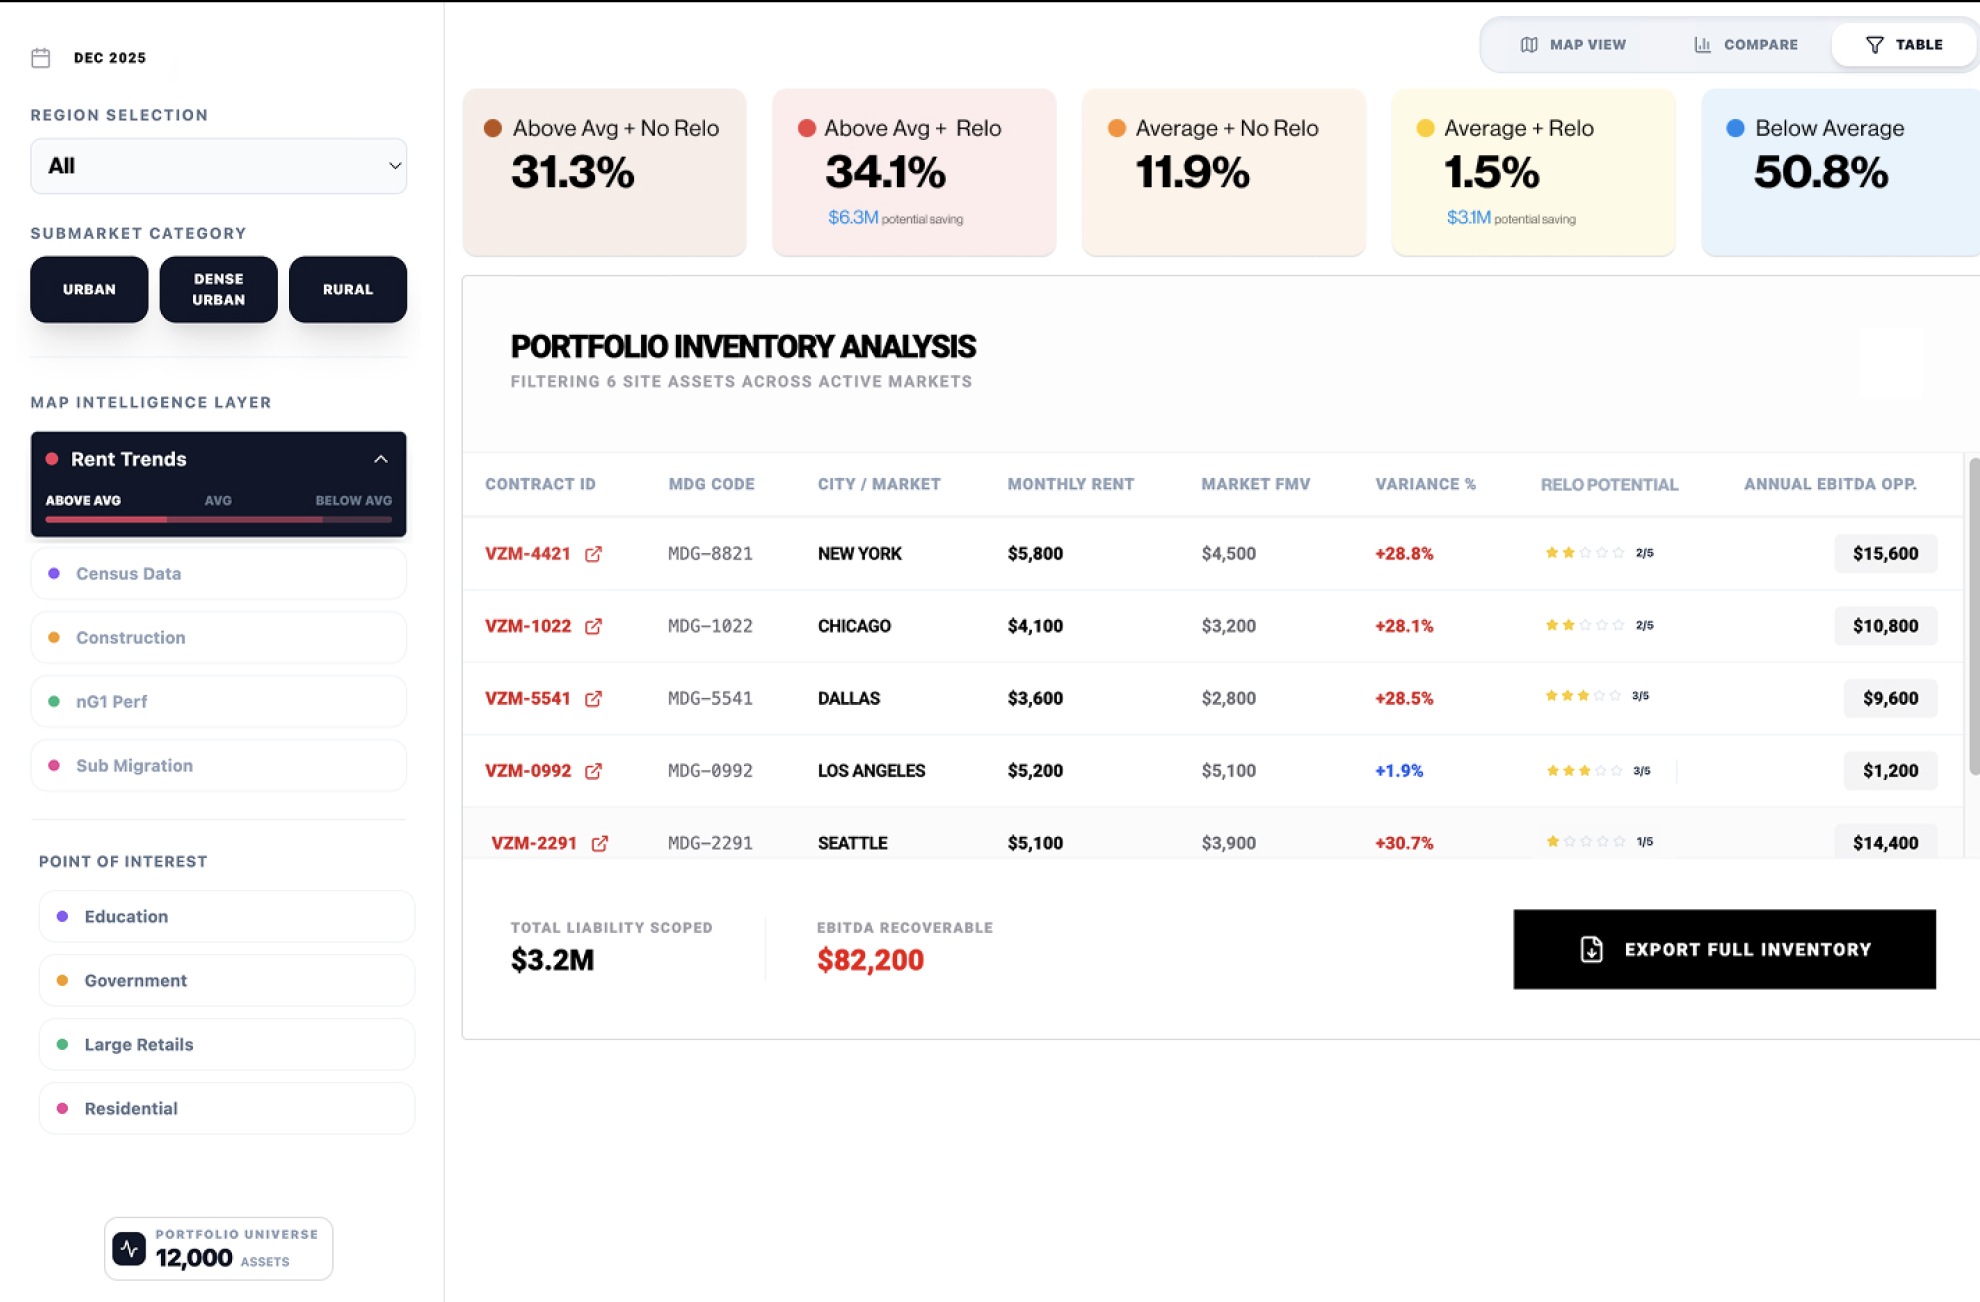Open external link icon for VZM-0992
1980x1302 pixels.
[x=593, y=771]
